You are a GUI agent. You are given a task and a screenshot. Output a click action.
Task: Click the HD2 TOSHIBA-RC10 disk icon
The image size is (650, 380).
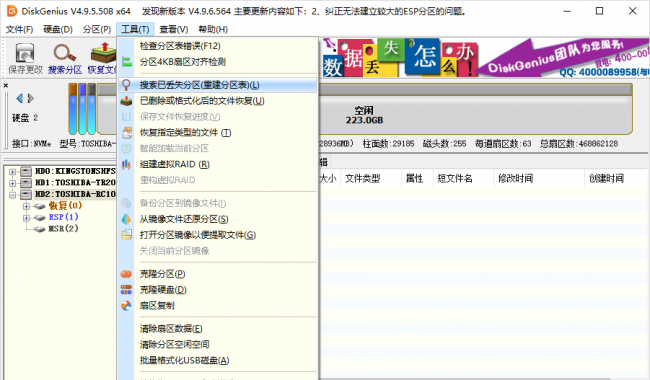(x=26, y=194)
